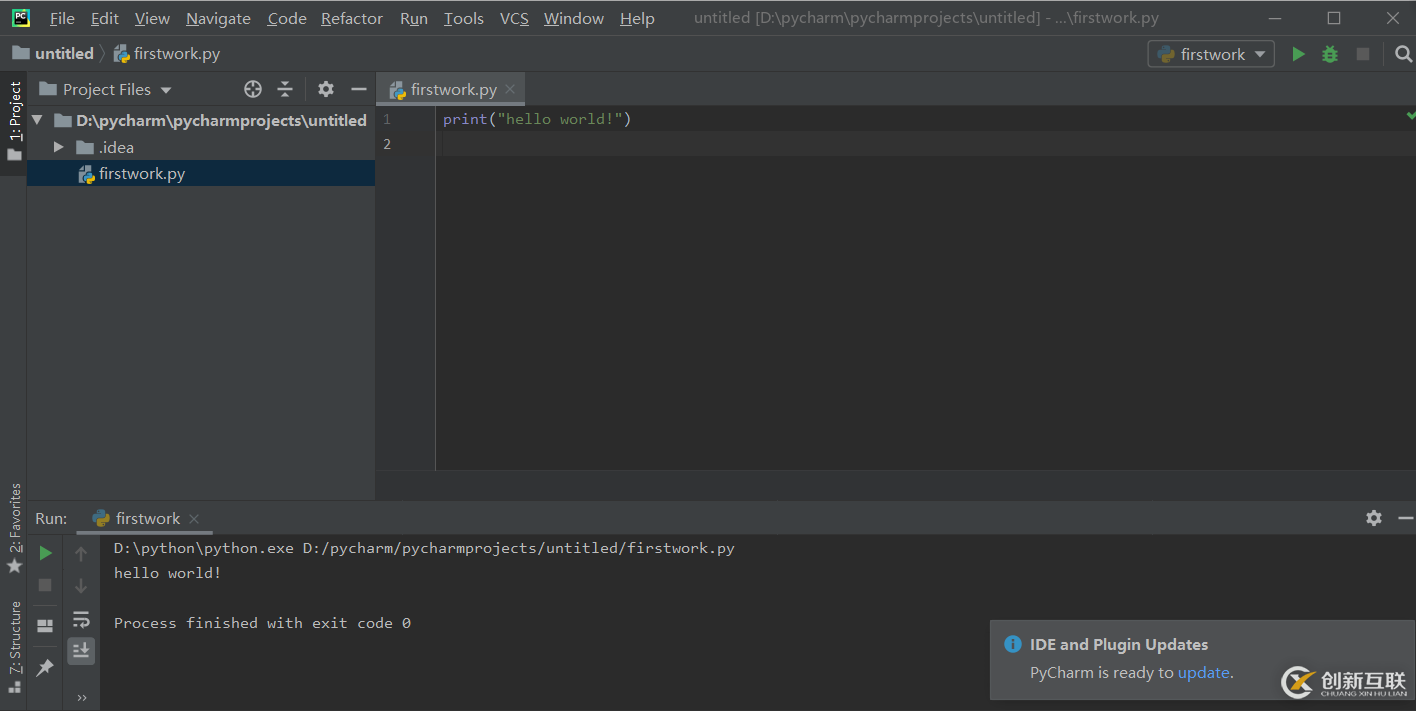Open the firstwork run configuration dropdown
The width and height of the screenshot is (1416, 711).
[x=1211, y=54]
